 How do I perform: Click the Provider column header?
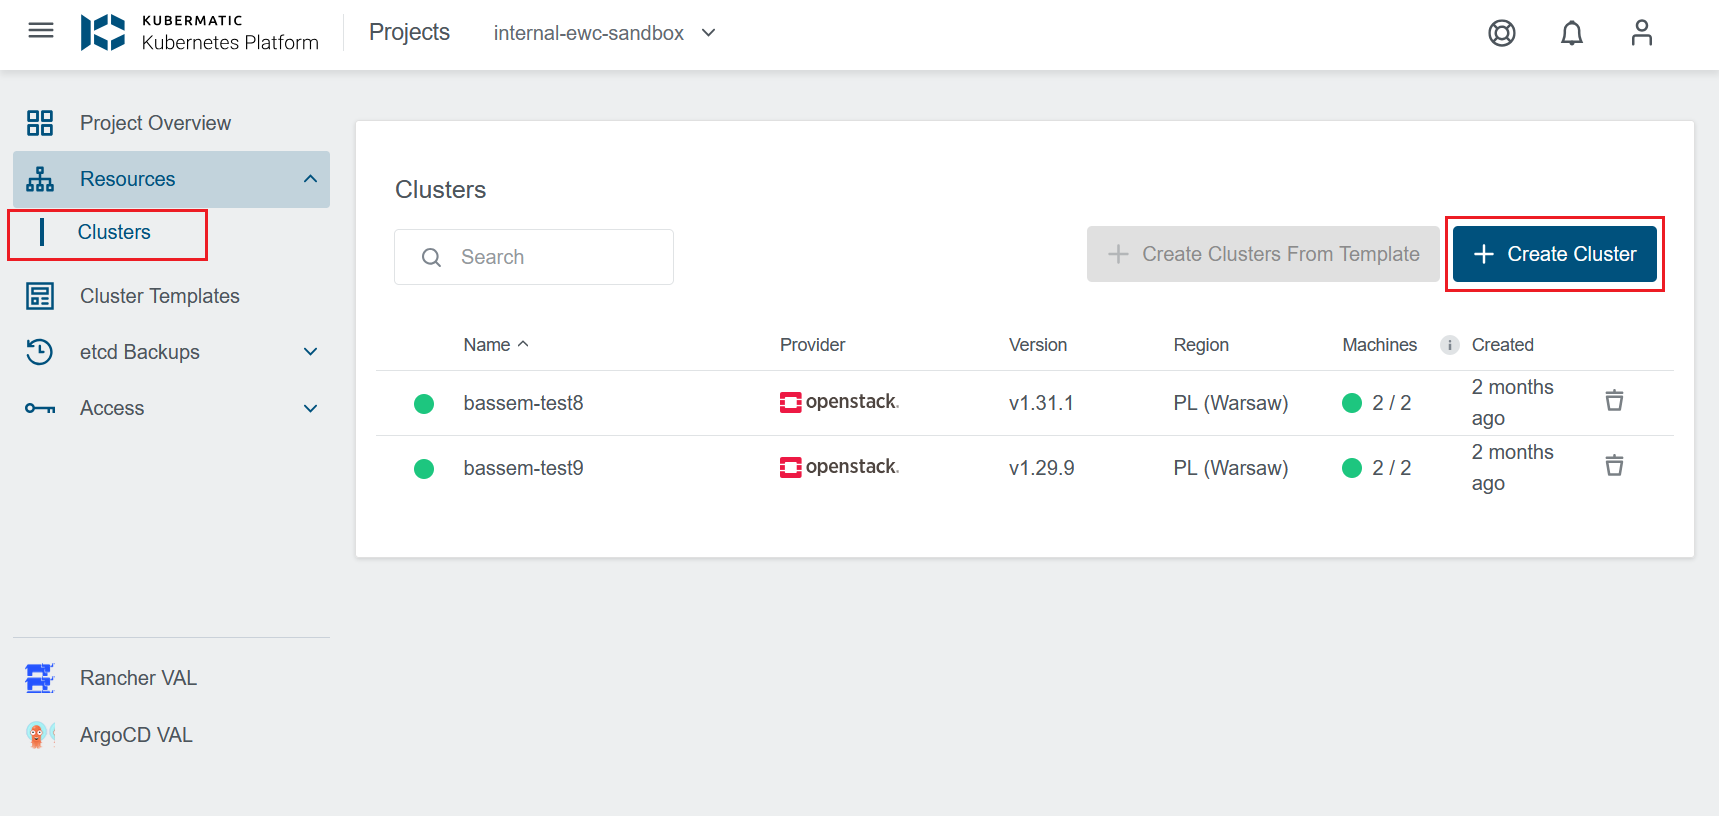pos(812,345)
